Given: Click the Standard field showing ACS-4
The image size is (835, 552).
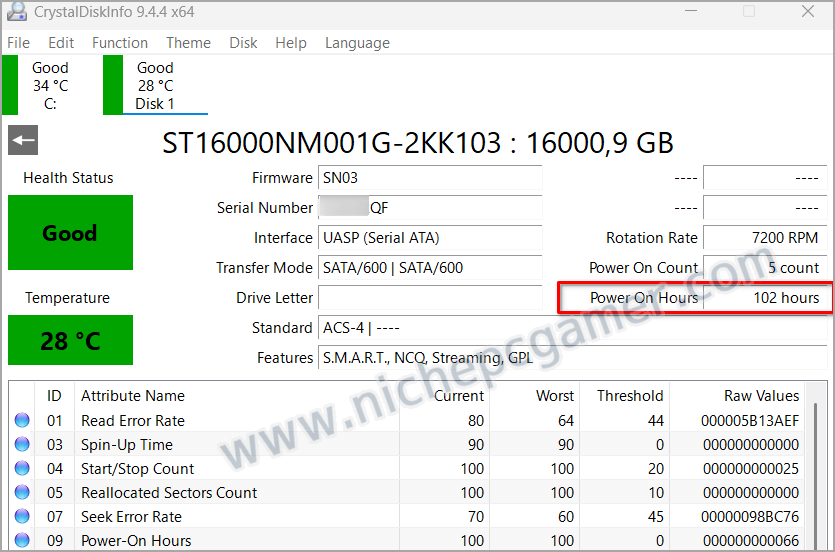Looking at the screenshot, I should pos(573,327).
